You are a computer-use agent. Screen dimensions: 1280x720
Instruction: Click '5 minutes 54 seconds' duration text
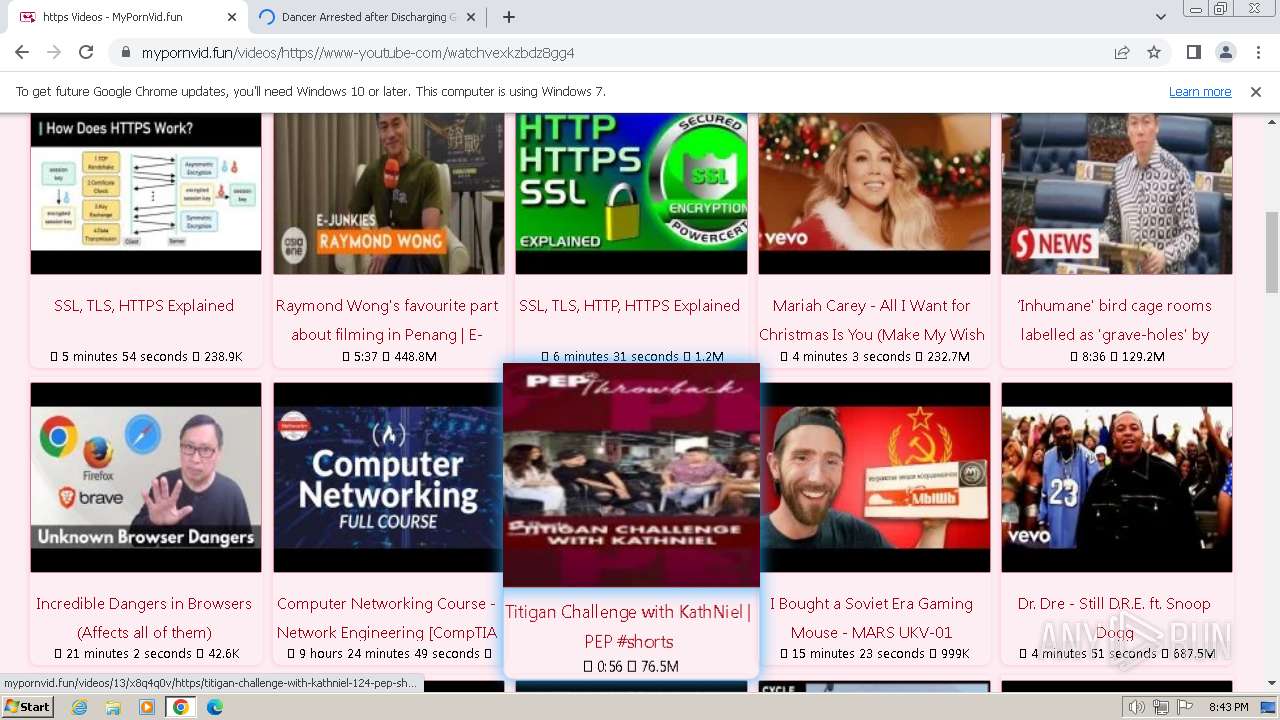coord(125,357)
